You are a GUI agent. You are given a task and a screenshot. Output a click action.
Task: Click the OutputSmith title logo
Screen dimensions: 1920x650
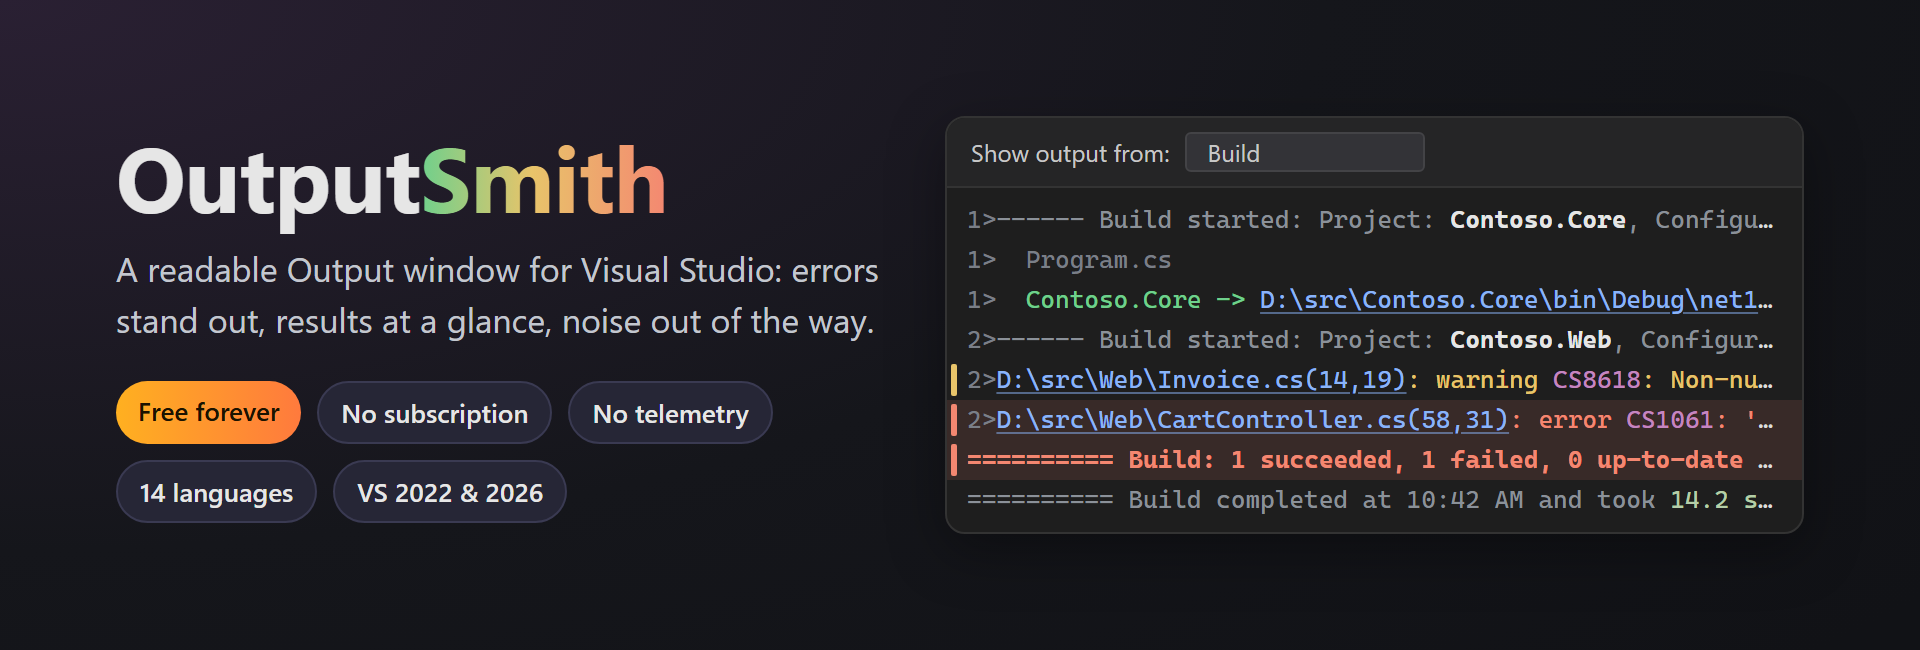(x=391, y=182)
